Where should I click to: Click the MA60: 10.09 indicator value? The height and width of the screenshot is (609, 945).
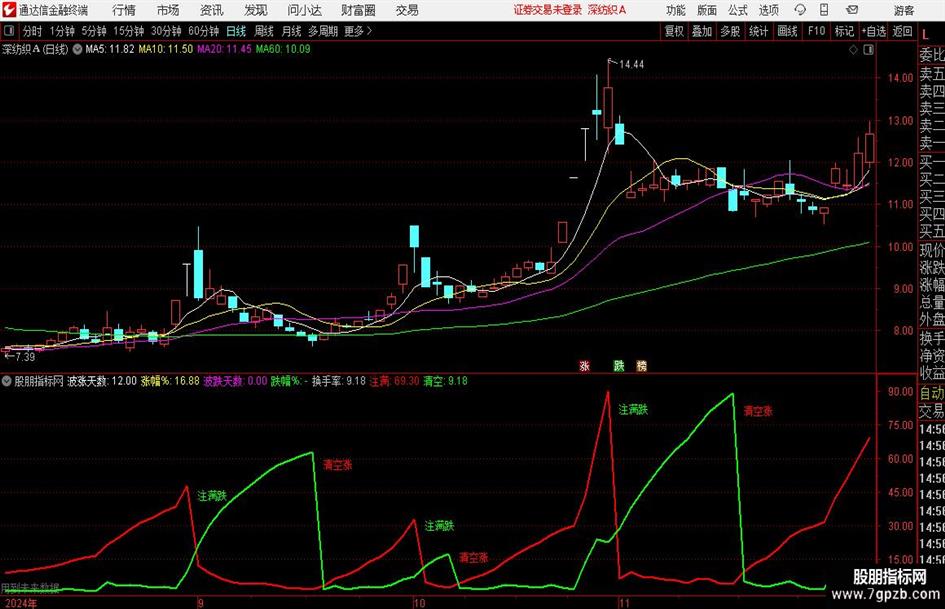283,49
